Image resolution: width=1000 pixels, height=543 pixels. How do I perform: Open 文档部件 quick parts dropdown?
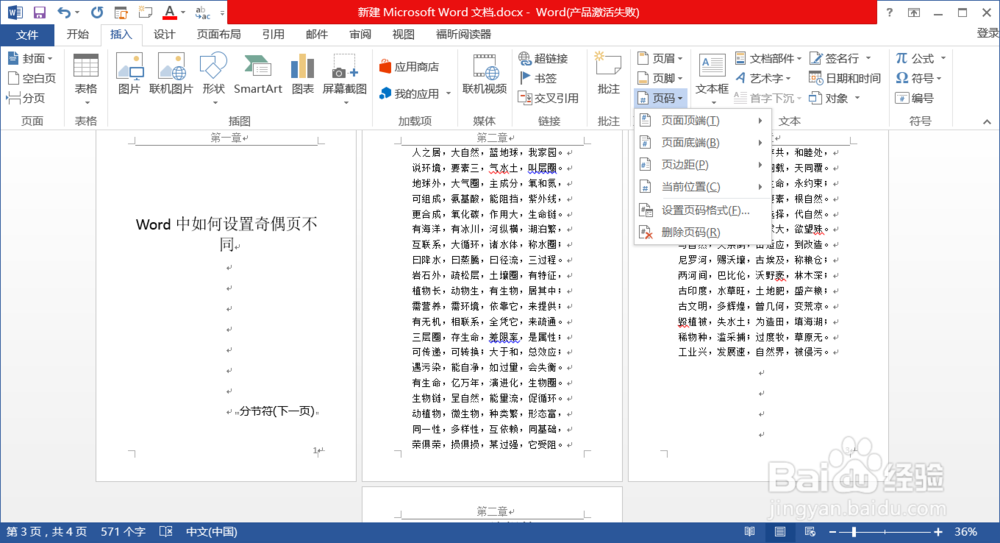point(768,59)
